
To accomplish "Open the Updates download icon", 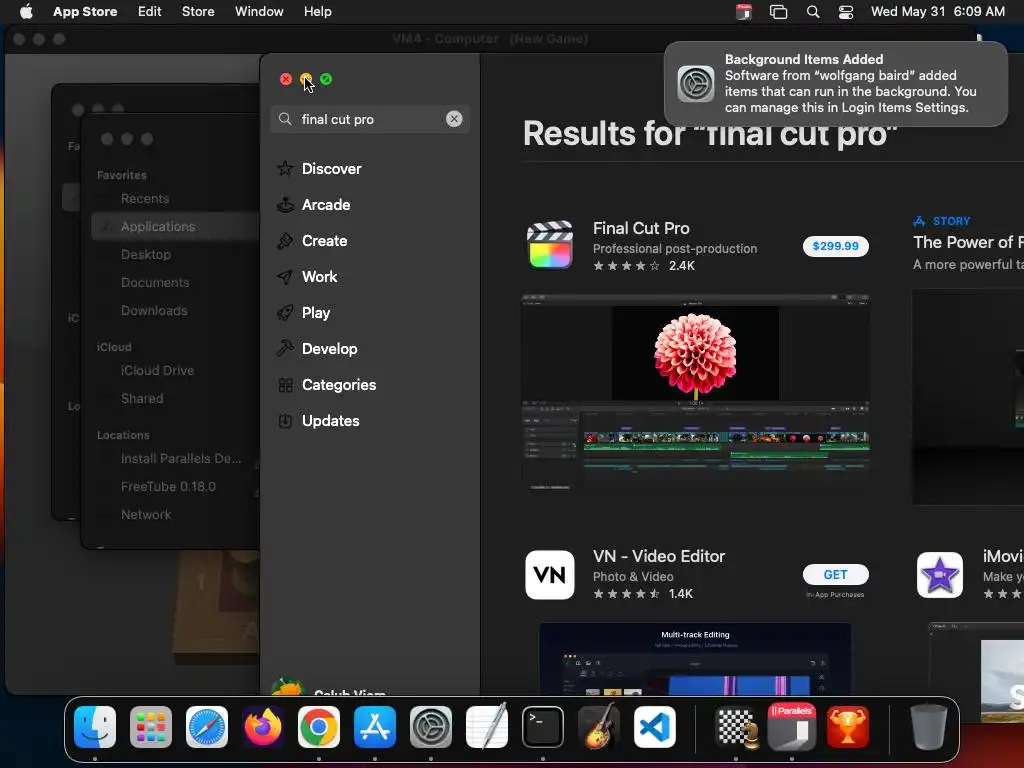I will click(x=285, y=421).
